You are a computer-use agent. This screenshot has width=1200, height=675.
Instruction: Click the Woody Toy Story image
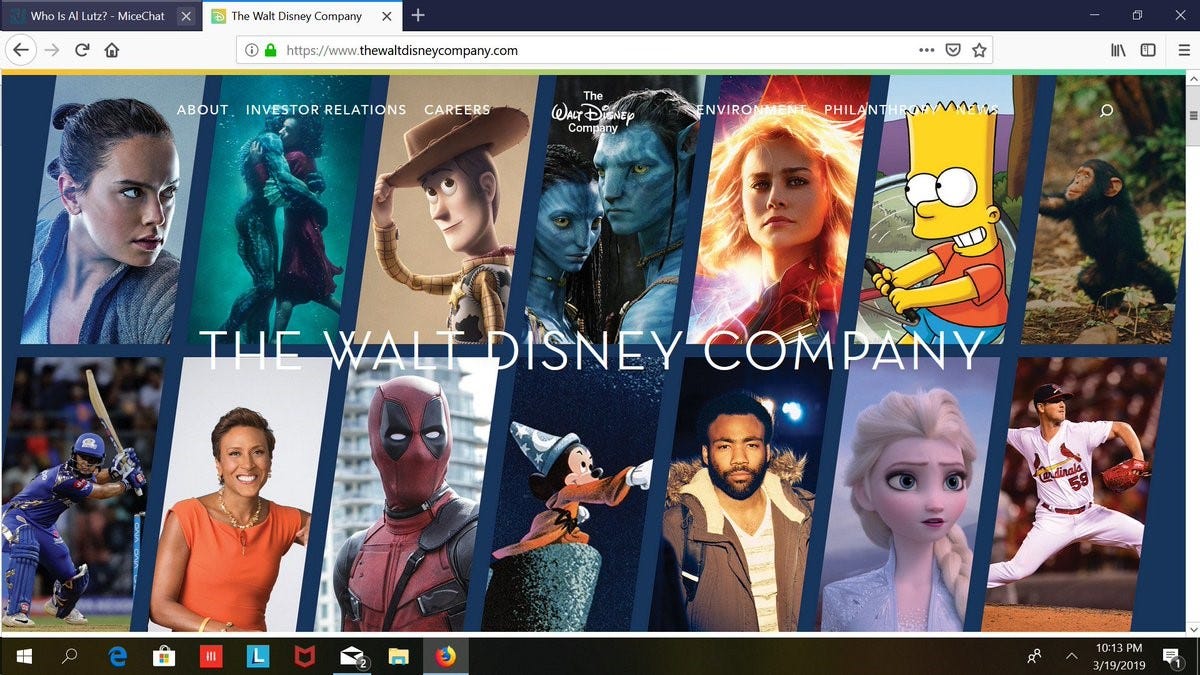pyautogui.click(x=447, y=209)
